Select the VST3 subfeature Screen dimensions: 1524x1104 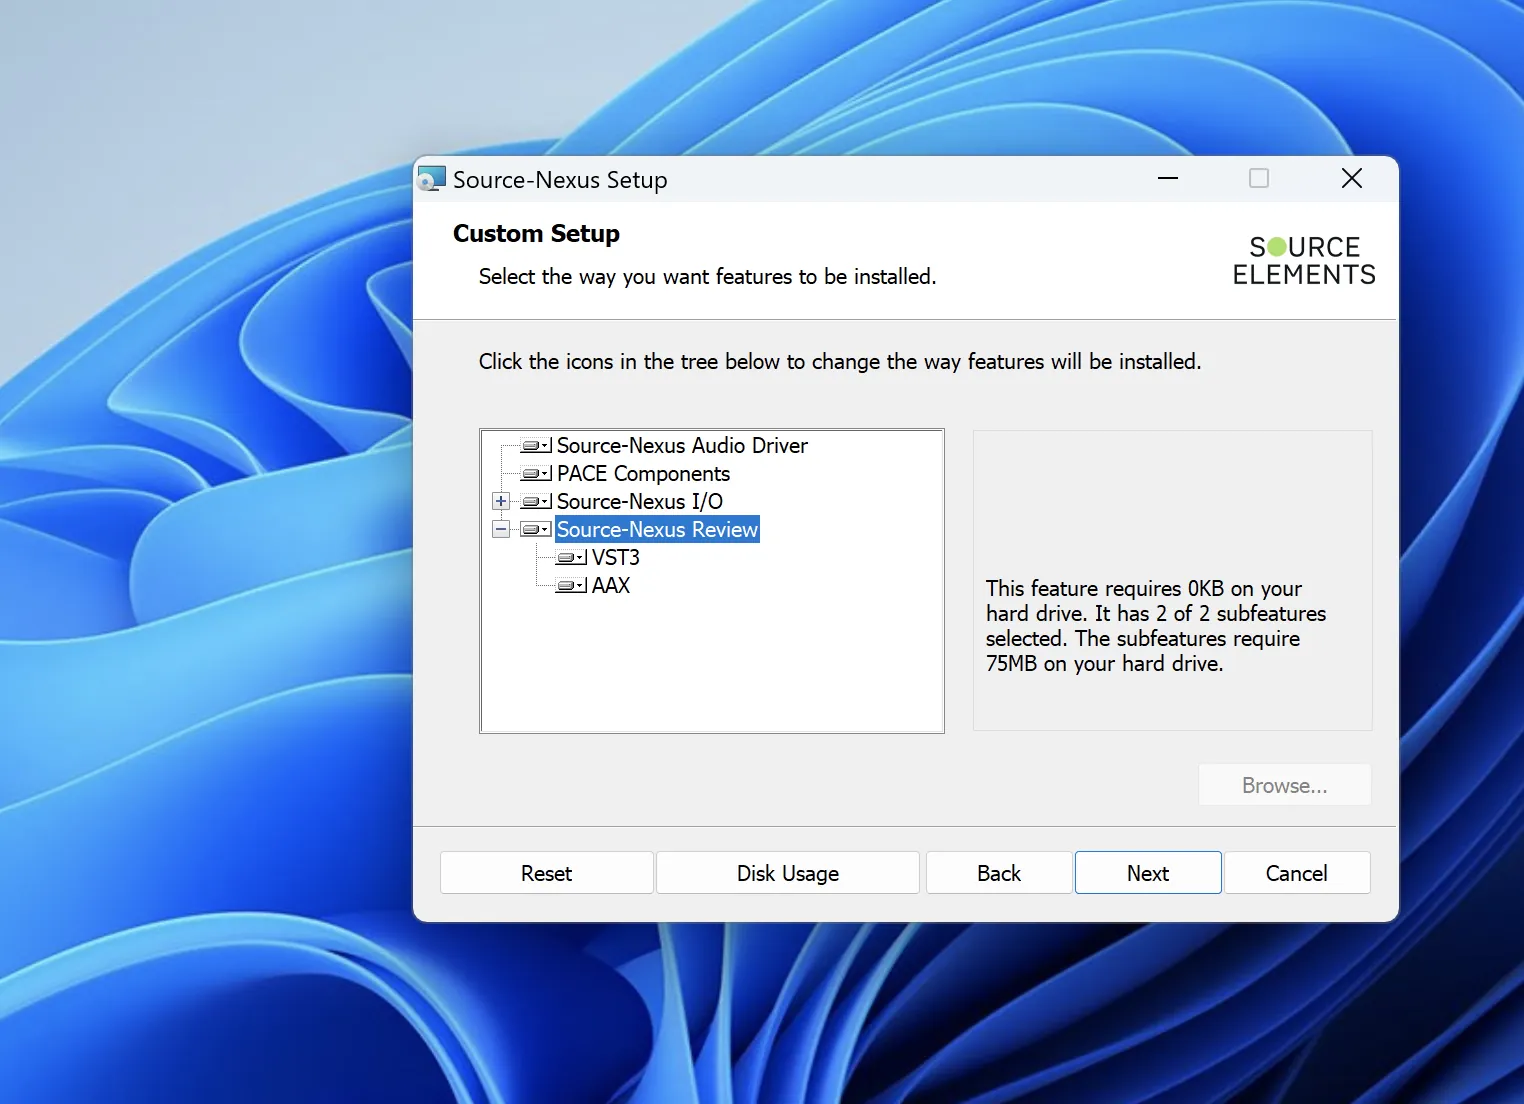pos(615,558)
